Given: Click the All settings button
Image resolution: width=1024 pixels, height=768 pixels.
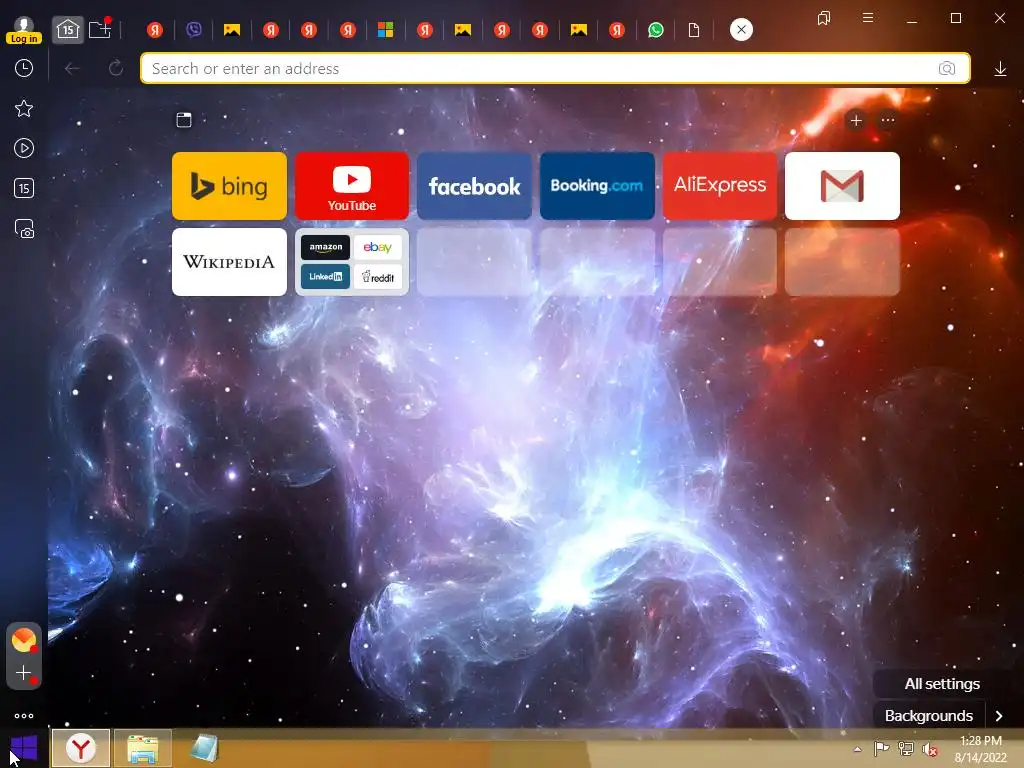Looking at the screenshot, I should click(942, 684).
